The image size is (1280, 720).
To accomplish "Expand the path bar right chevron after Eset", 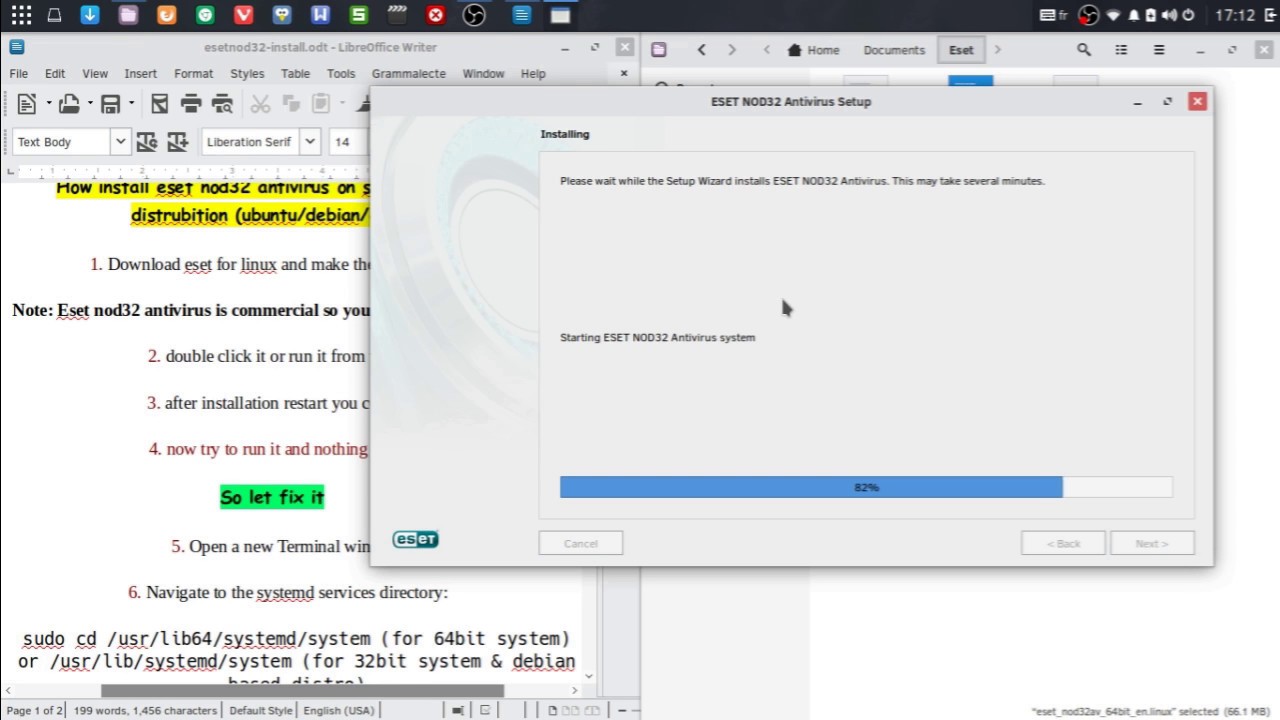I will (x=997, y=49).
